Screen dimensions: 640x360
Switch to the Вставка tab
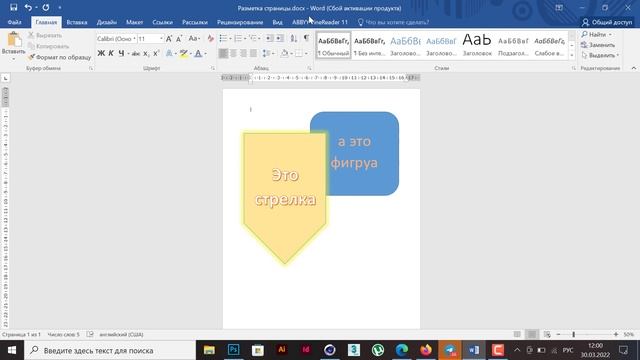77,22
